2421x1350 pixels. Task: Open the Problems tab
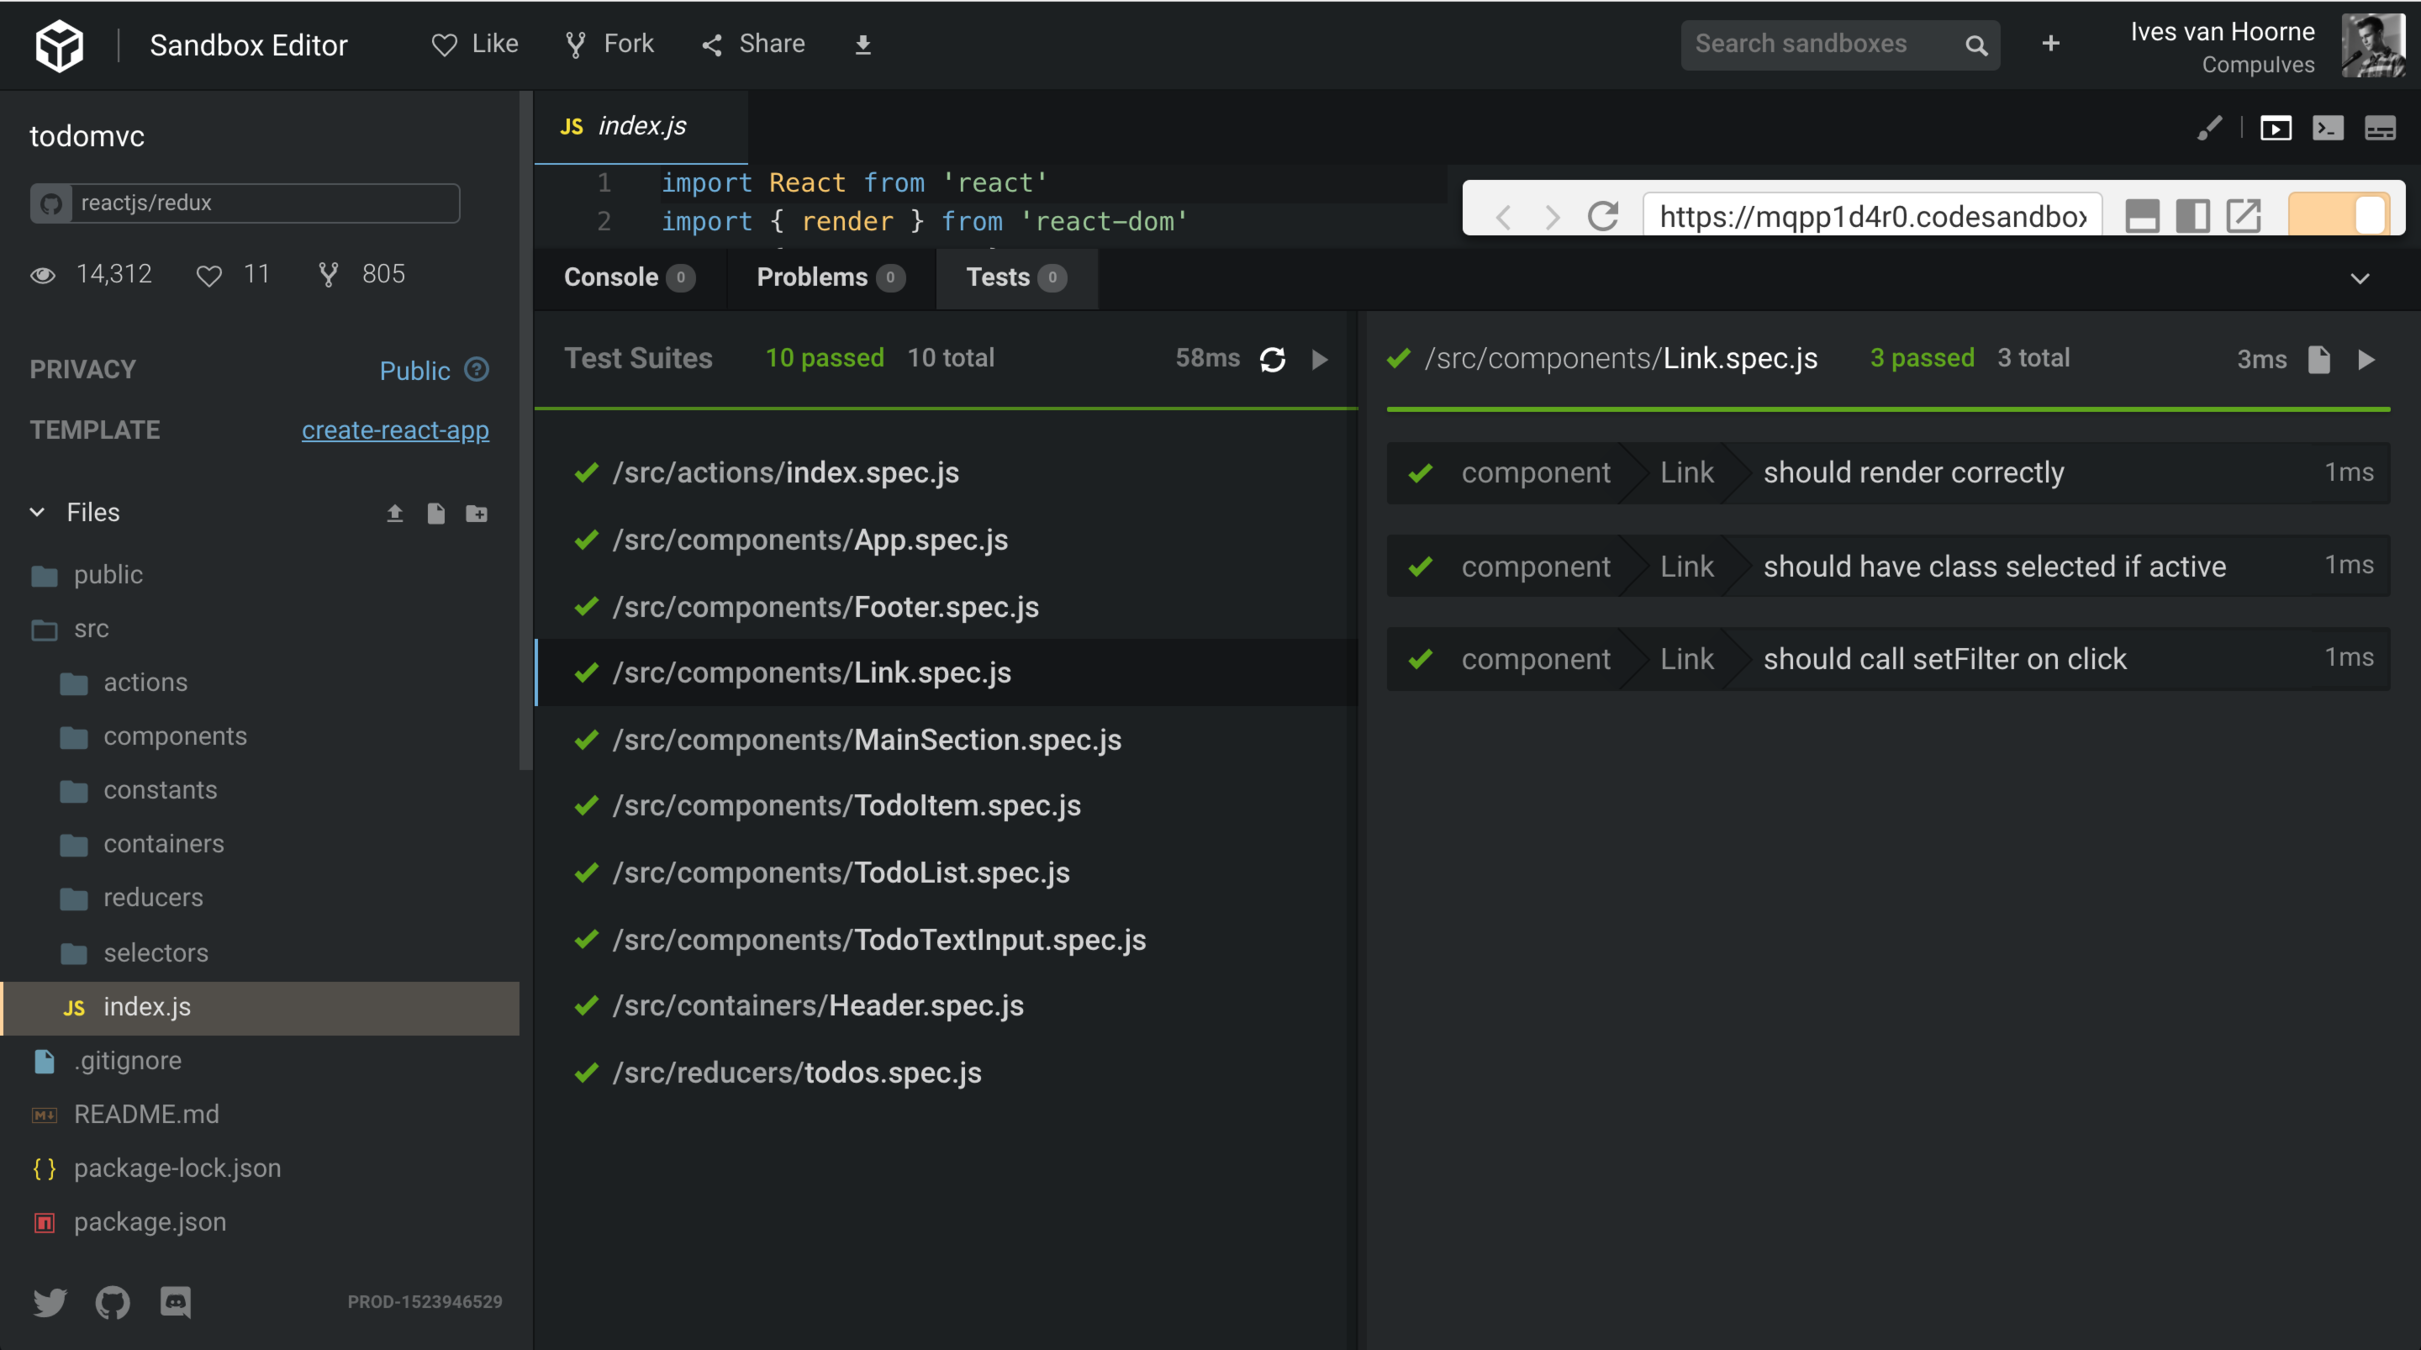coord(812,277)
